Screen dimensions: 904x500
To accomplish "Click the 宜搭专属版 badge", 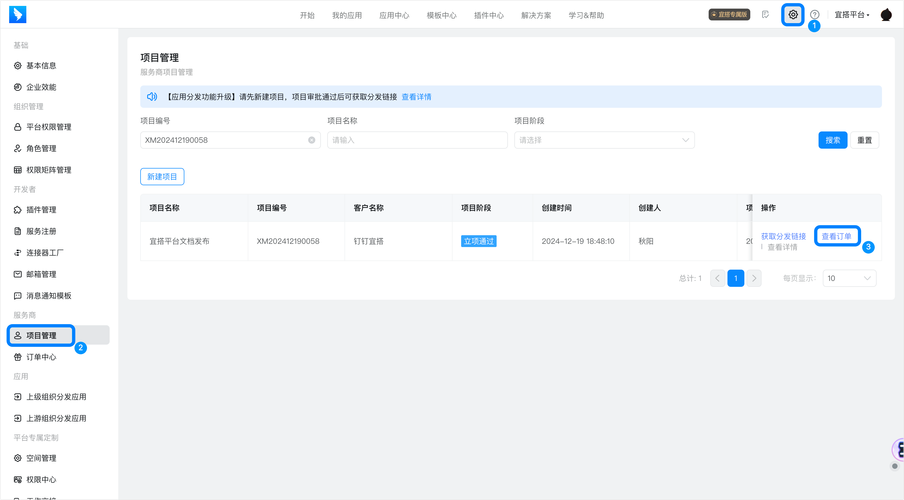I will 729,14.
